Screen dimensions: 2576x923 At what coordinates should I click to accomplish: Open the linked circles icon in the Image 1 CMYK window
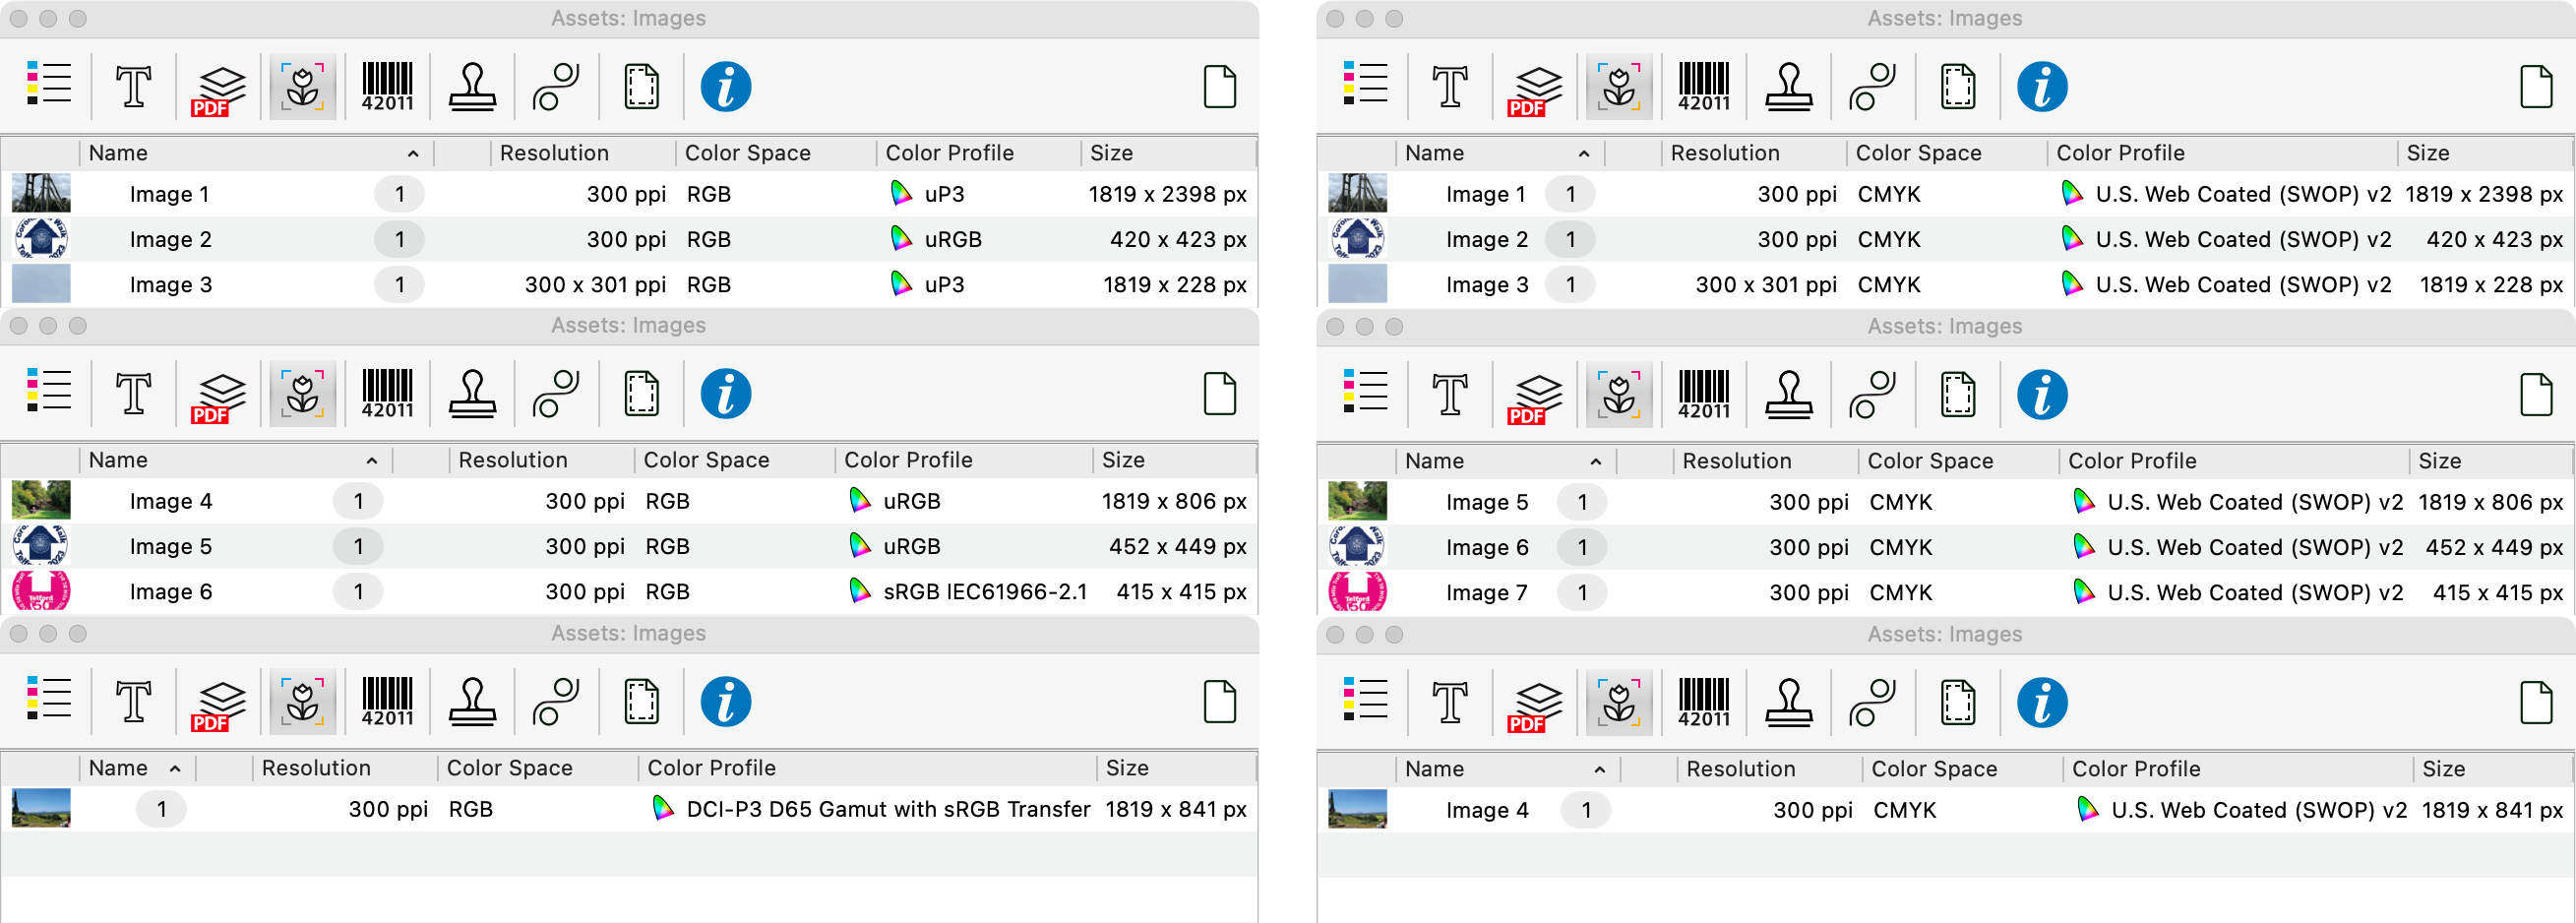click(1873, 87)
